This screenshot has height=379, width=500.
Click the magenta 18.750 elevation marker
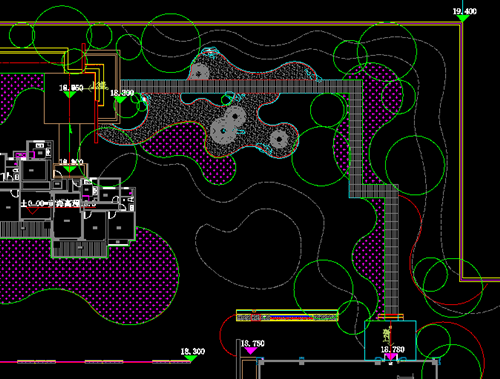pos(251,350)
